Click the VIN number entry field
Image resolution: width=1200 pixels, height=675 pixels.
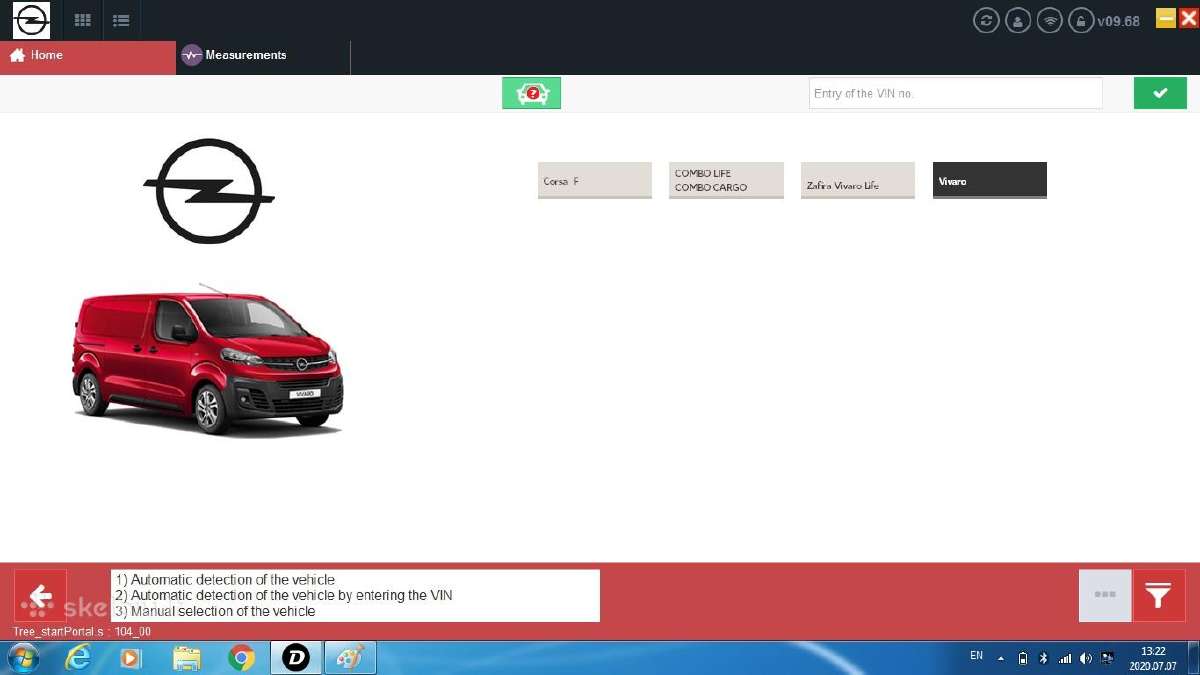coord(955,93)
